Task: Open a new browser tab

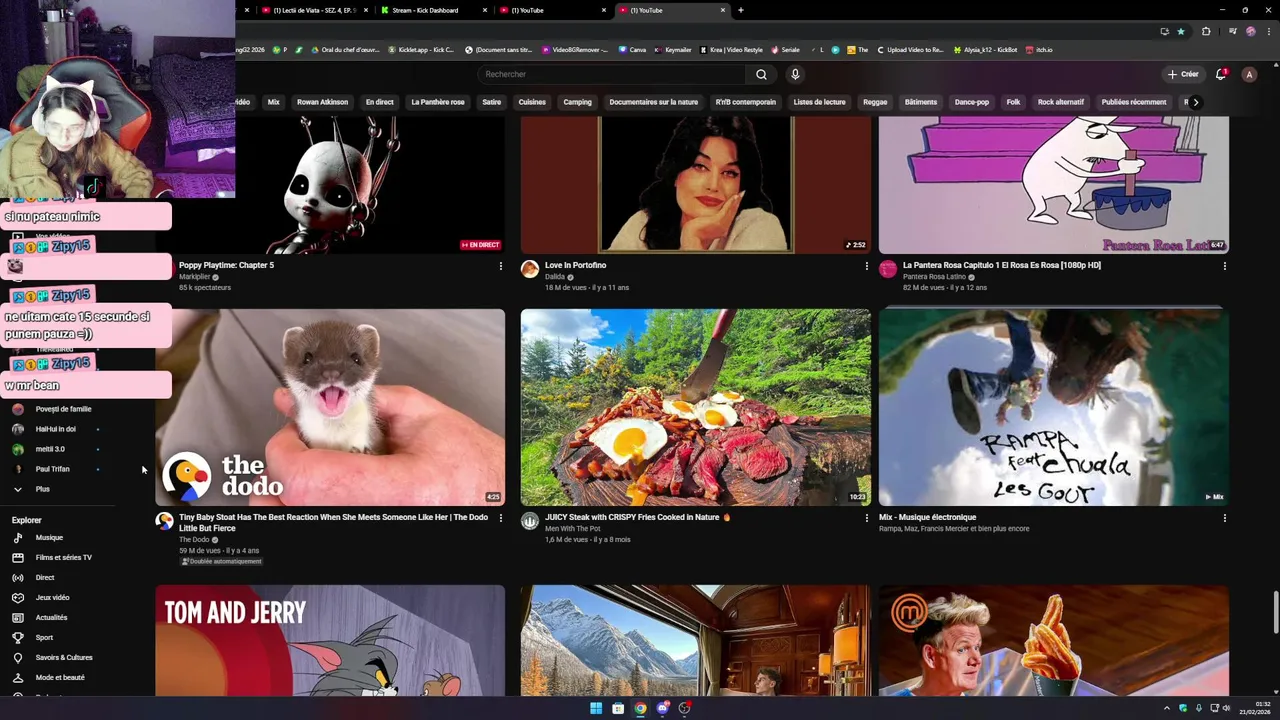Action: (x=740, y=10)
